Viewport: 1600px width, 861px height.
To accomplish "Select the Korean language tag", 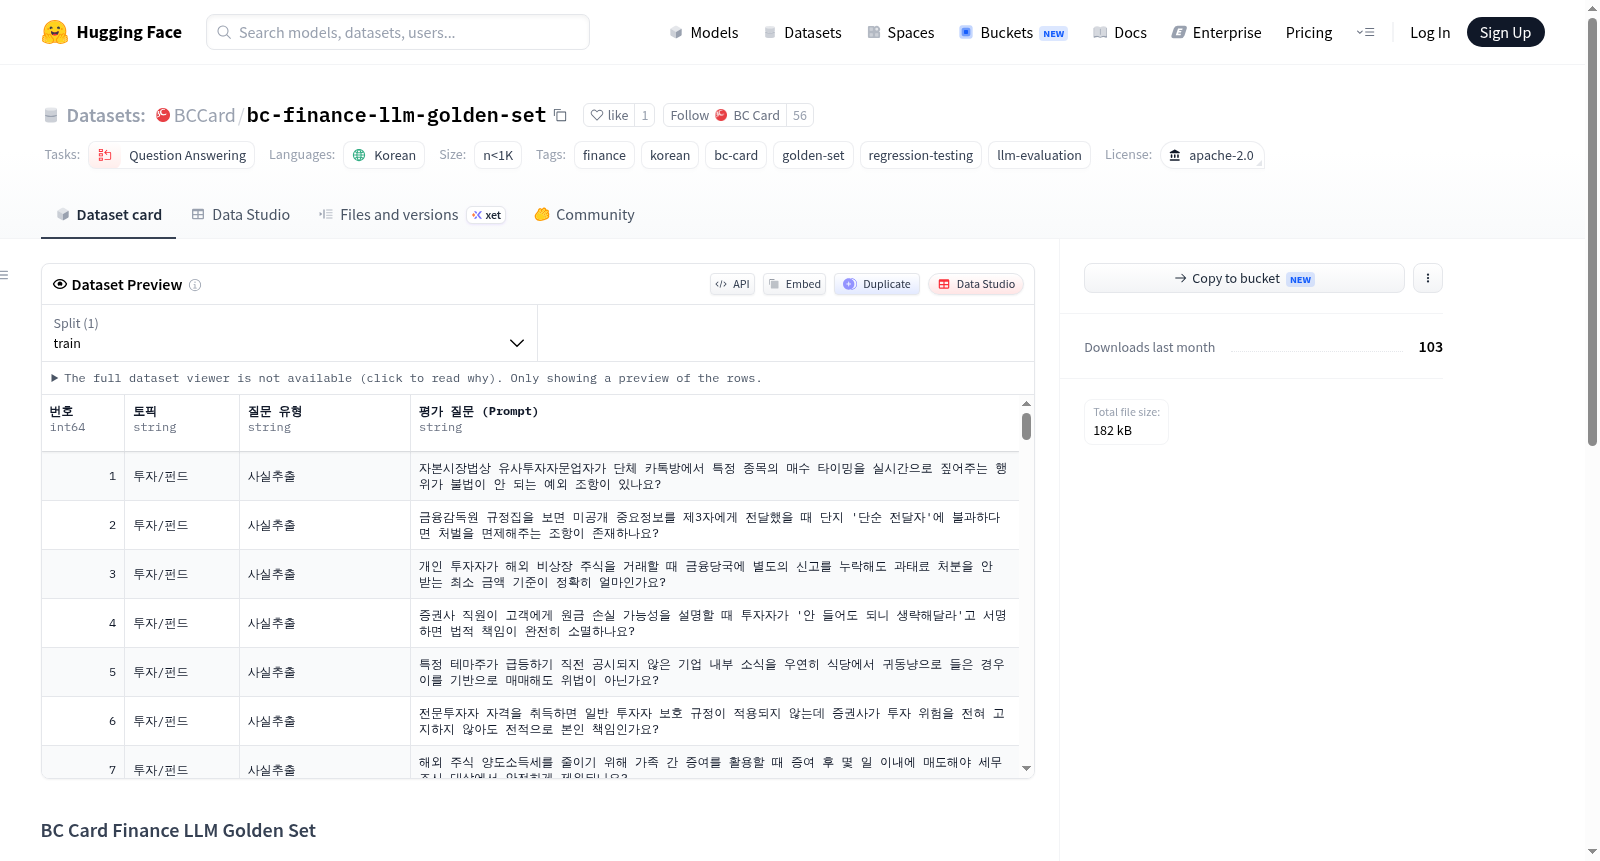I will pos(384,155).
